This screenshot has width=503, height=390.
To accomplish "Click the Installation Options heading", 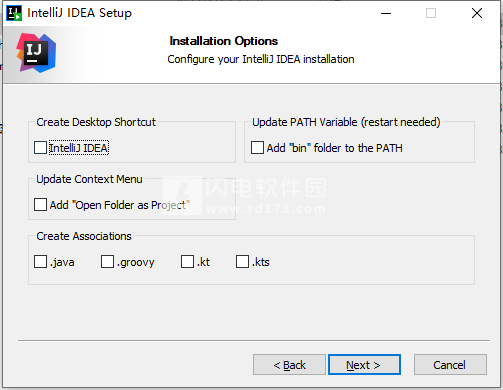I will coord(223,41).
